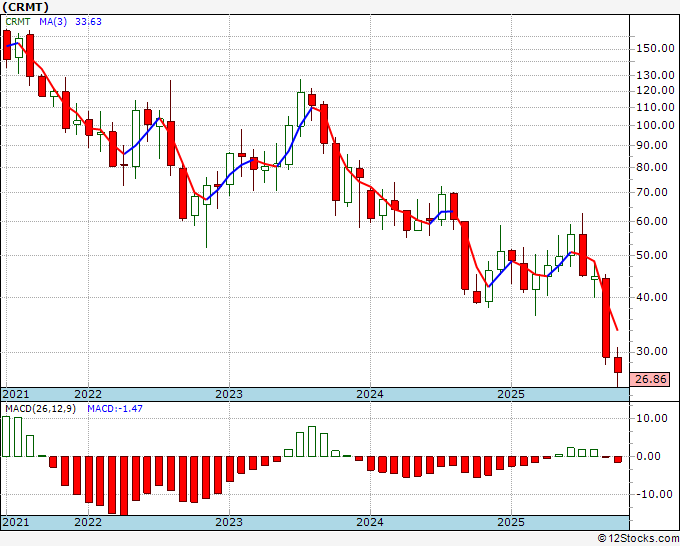Open the 12Stocks.com copyright link
Viewport: 680px width, 546px height.
tap(638, 539)
